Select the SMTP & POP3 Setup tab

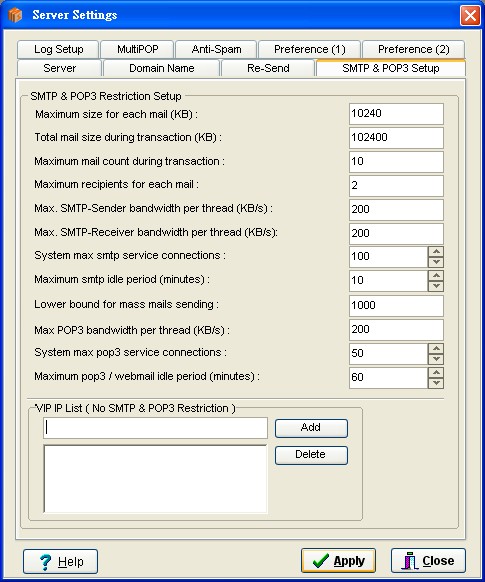tap(391, 68)
